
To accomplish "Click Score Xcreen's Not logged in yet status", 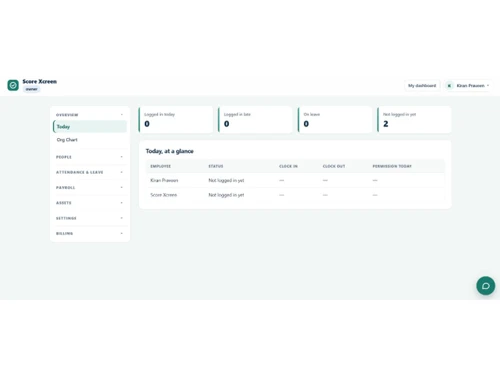I will (x=226, y=195).
